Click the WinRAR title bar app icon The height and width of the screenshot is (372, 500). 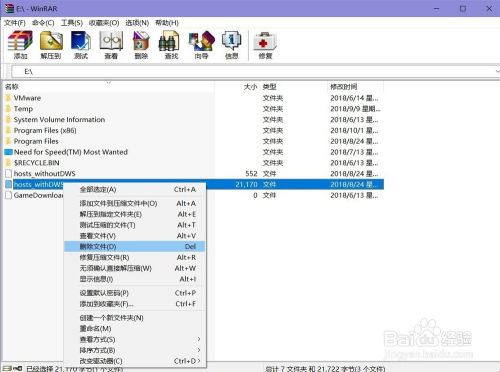[x=10, y=8]
